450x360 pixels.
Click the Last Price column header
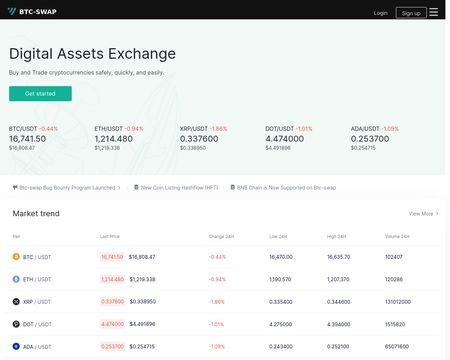(110, 236)
